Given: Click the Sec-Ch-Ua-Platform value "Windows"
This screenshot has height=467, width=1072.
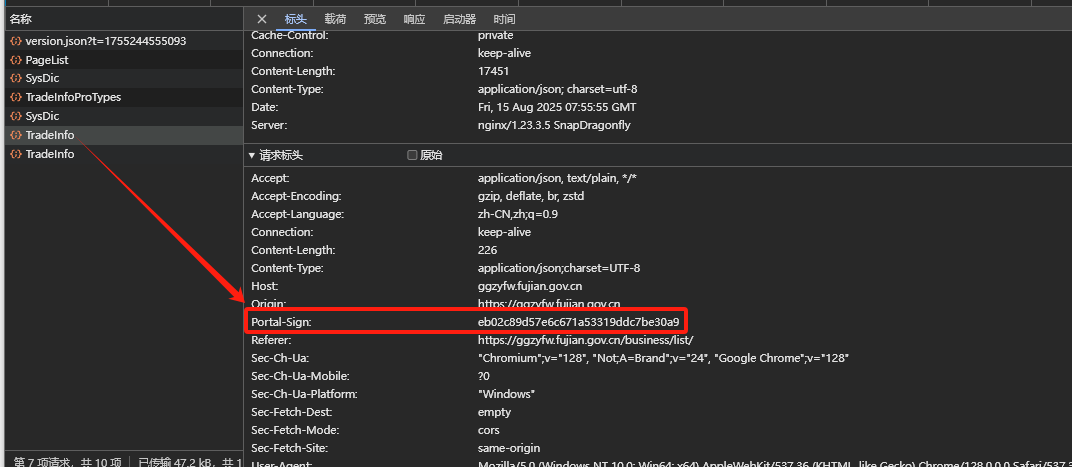Looking at the screenshot, I should 506,394.
